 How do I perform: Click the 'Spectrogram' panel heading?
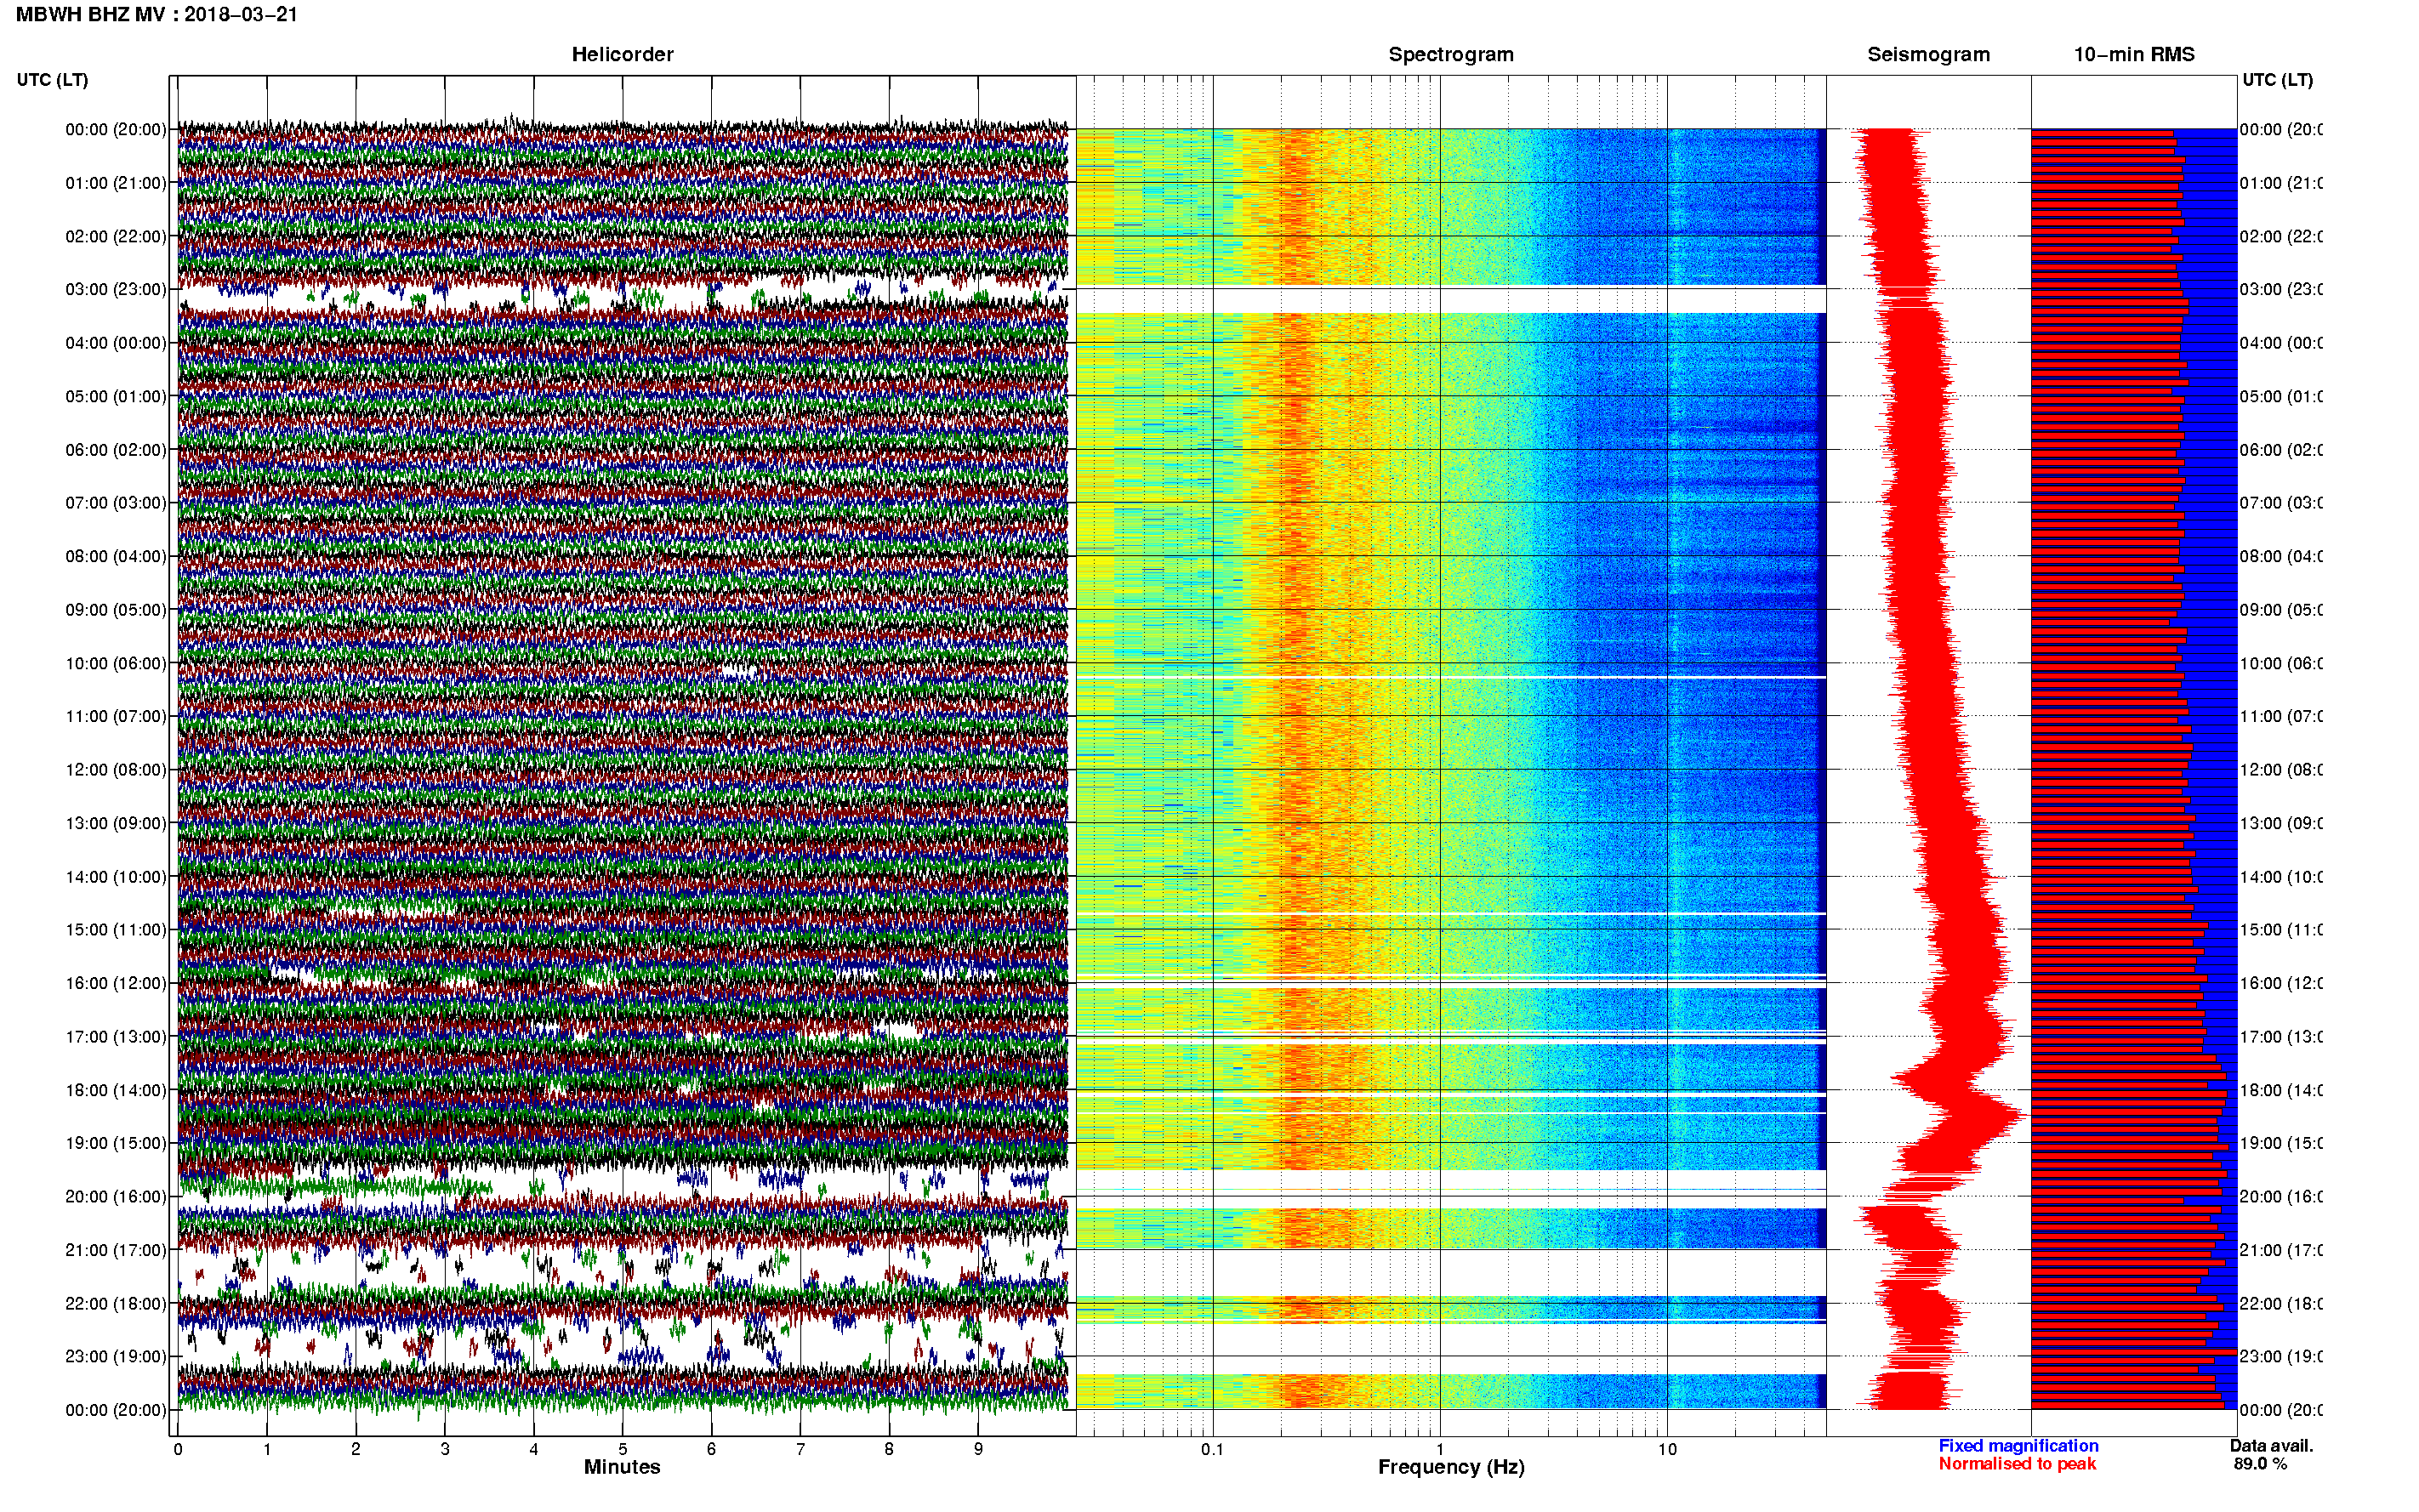1451,54
